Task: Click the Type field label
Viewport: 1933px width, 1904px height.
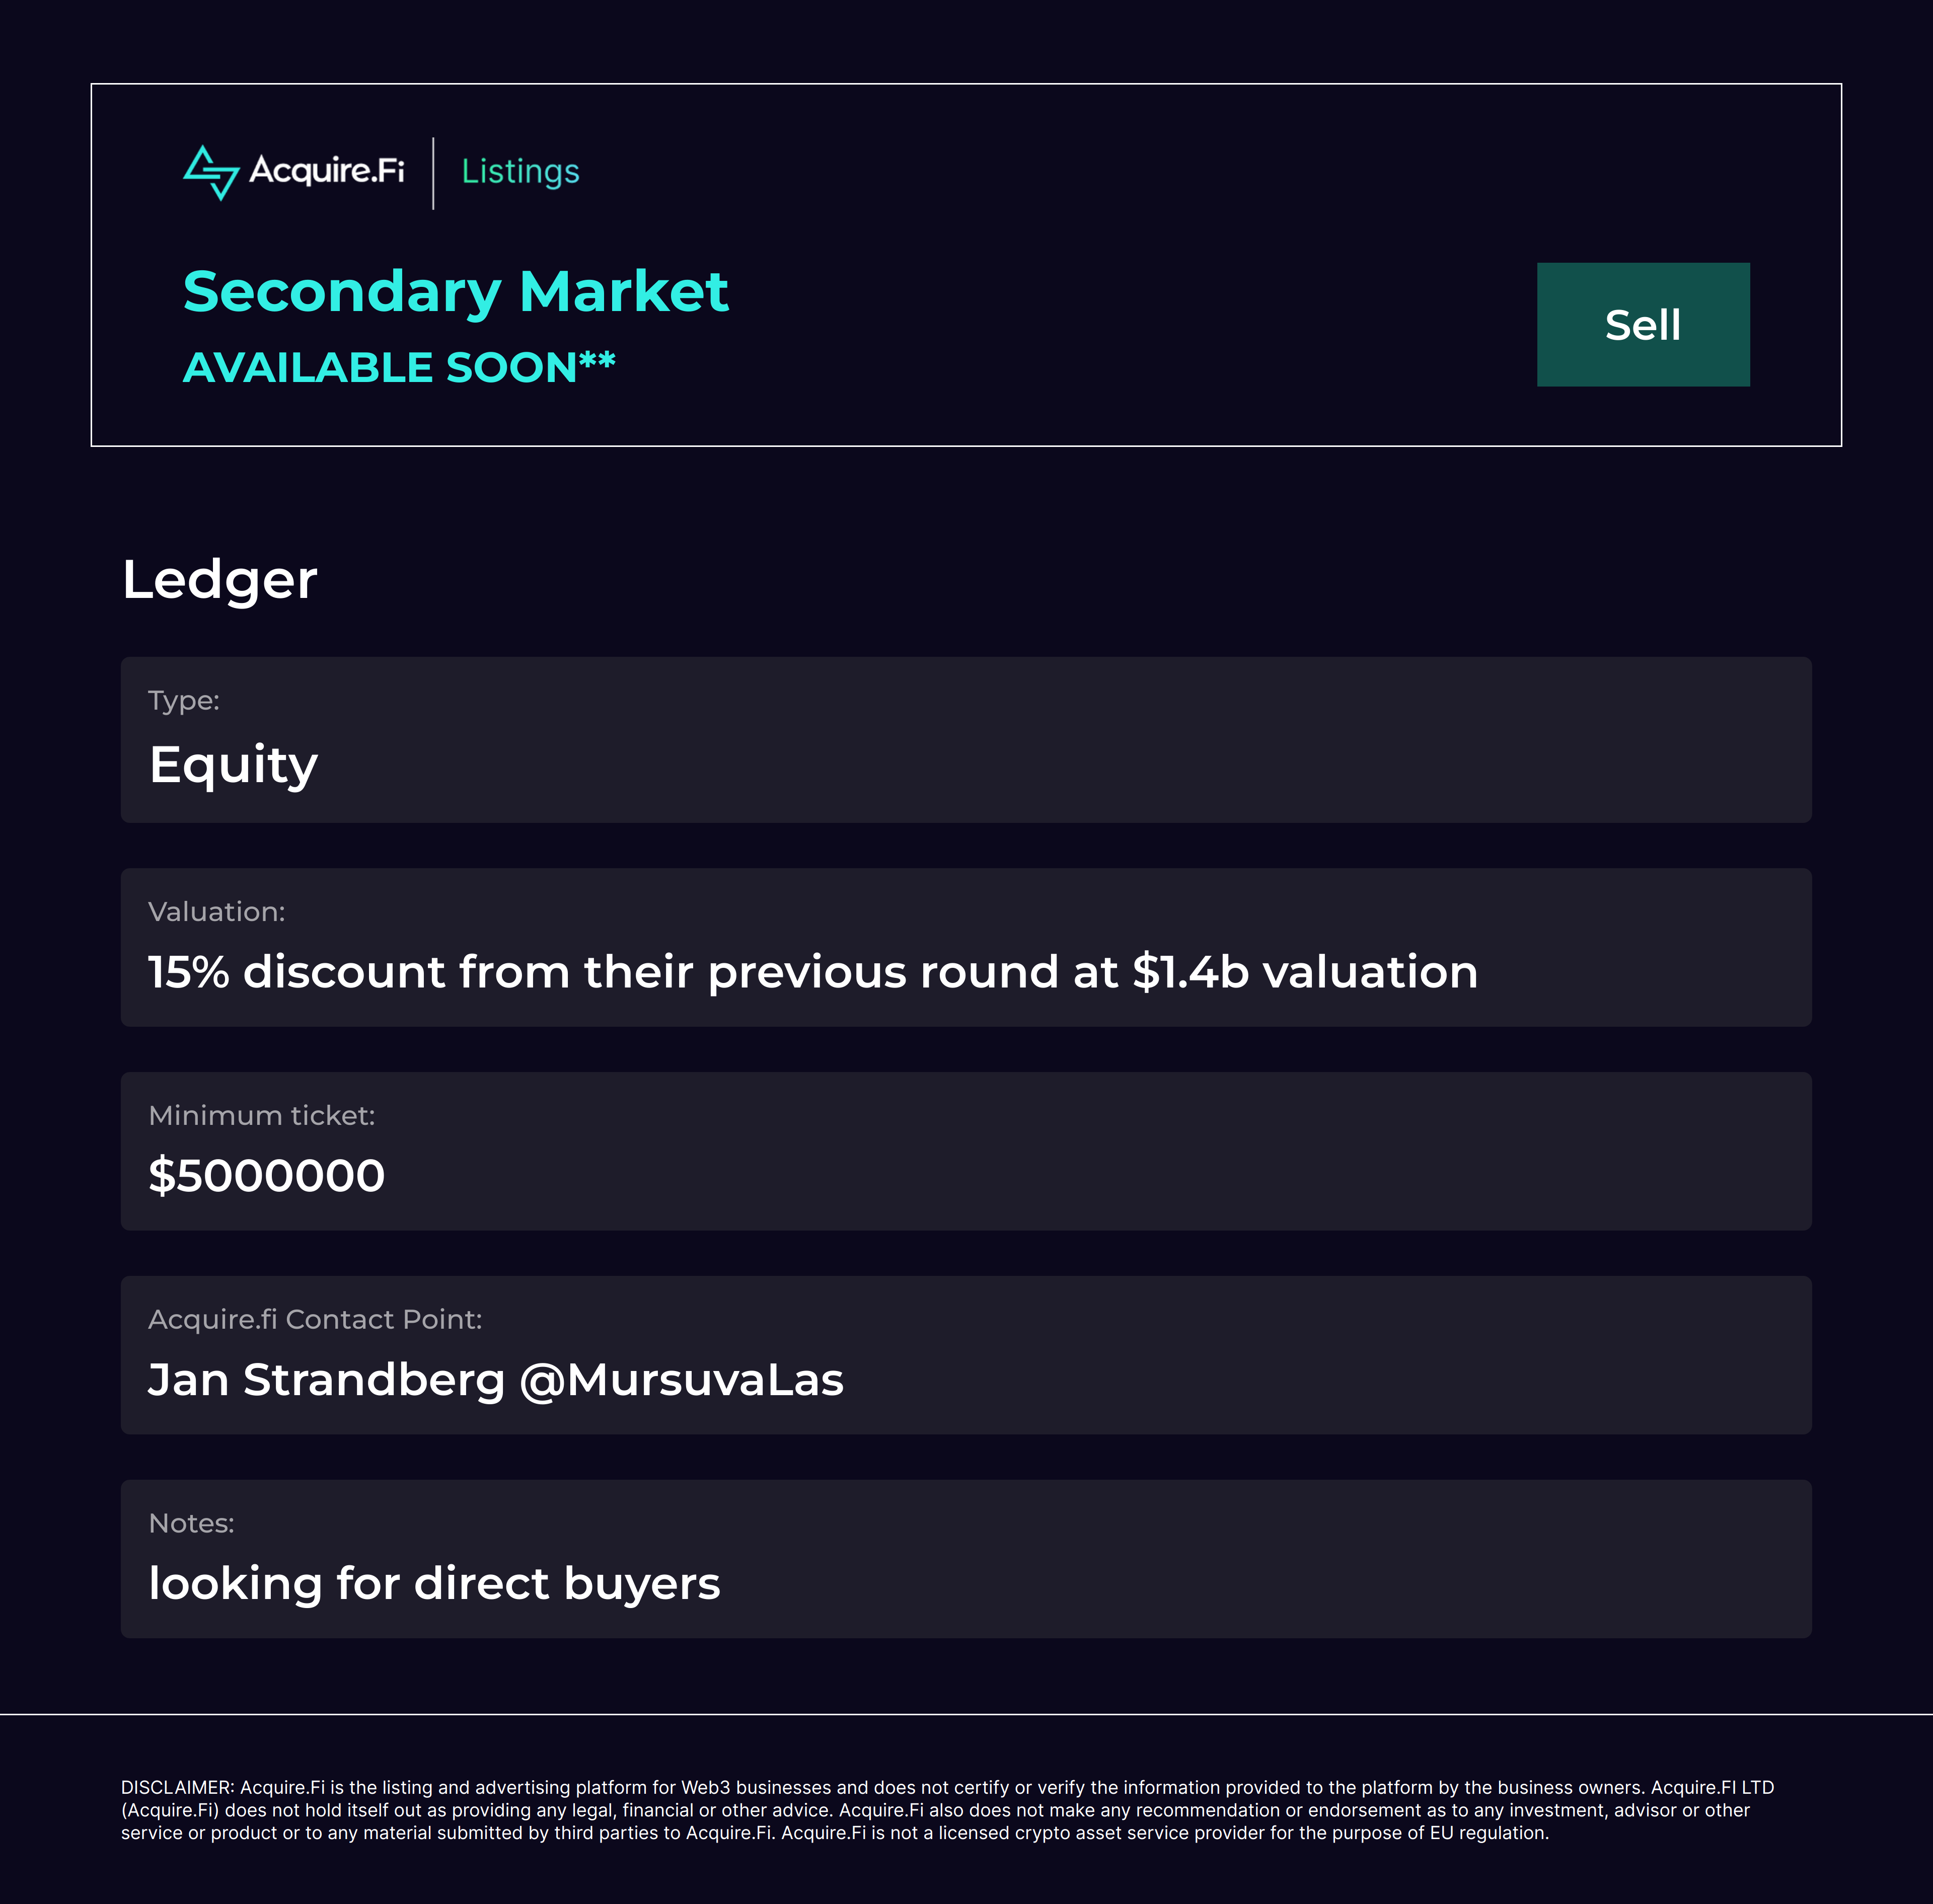Action: 184,700
